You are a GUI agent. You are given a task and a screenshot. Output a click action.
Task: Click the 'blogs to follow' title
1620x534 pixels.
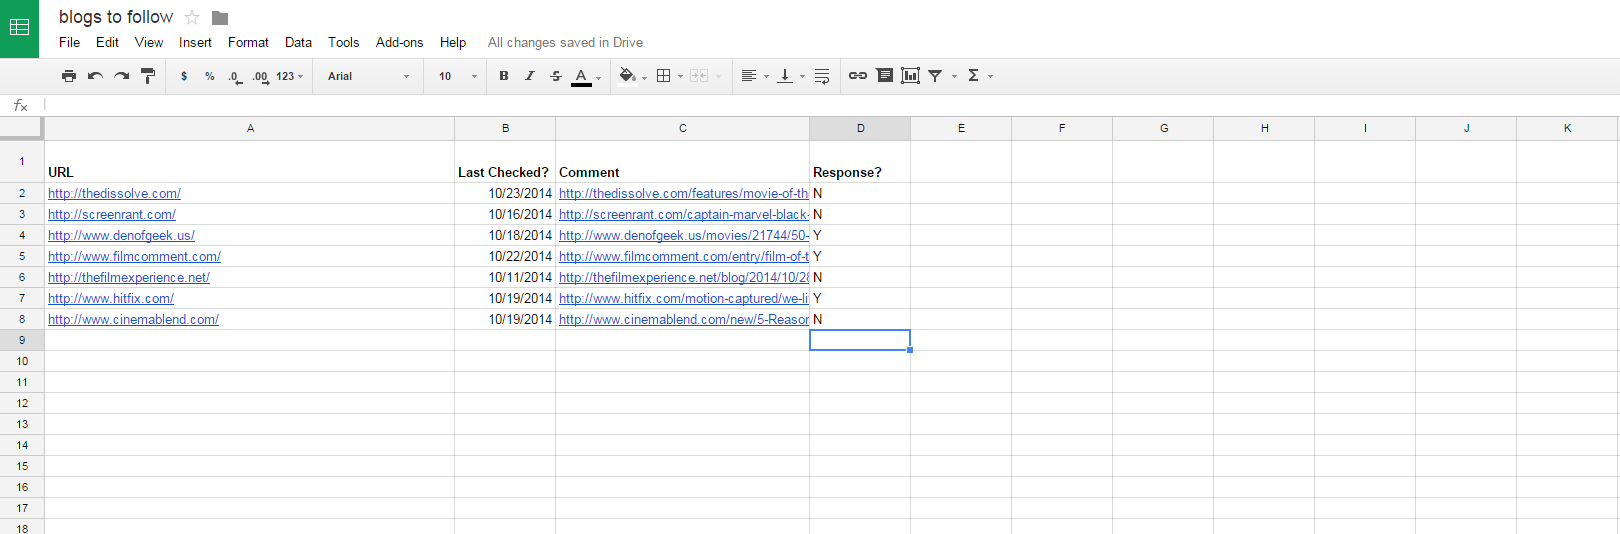click(x=116, y=17)
